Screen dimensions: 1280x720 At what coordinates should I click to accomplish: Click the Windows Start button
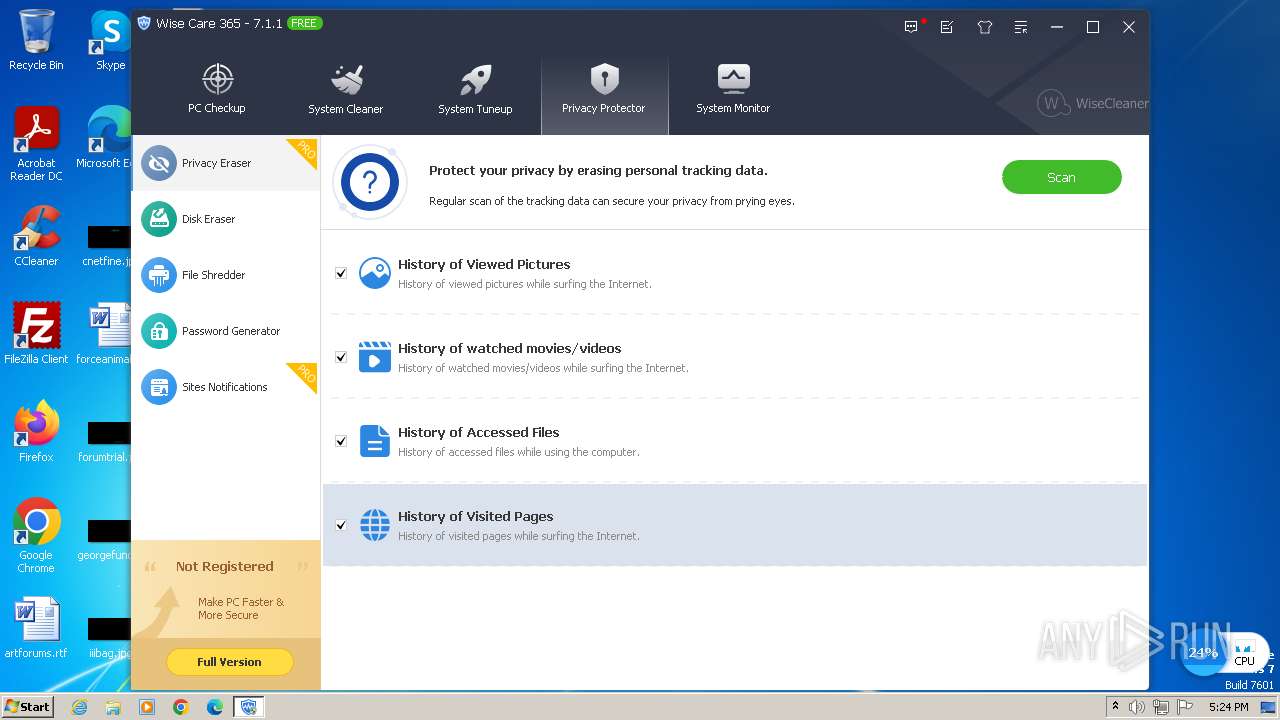(27, 706)
